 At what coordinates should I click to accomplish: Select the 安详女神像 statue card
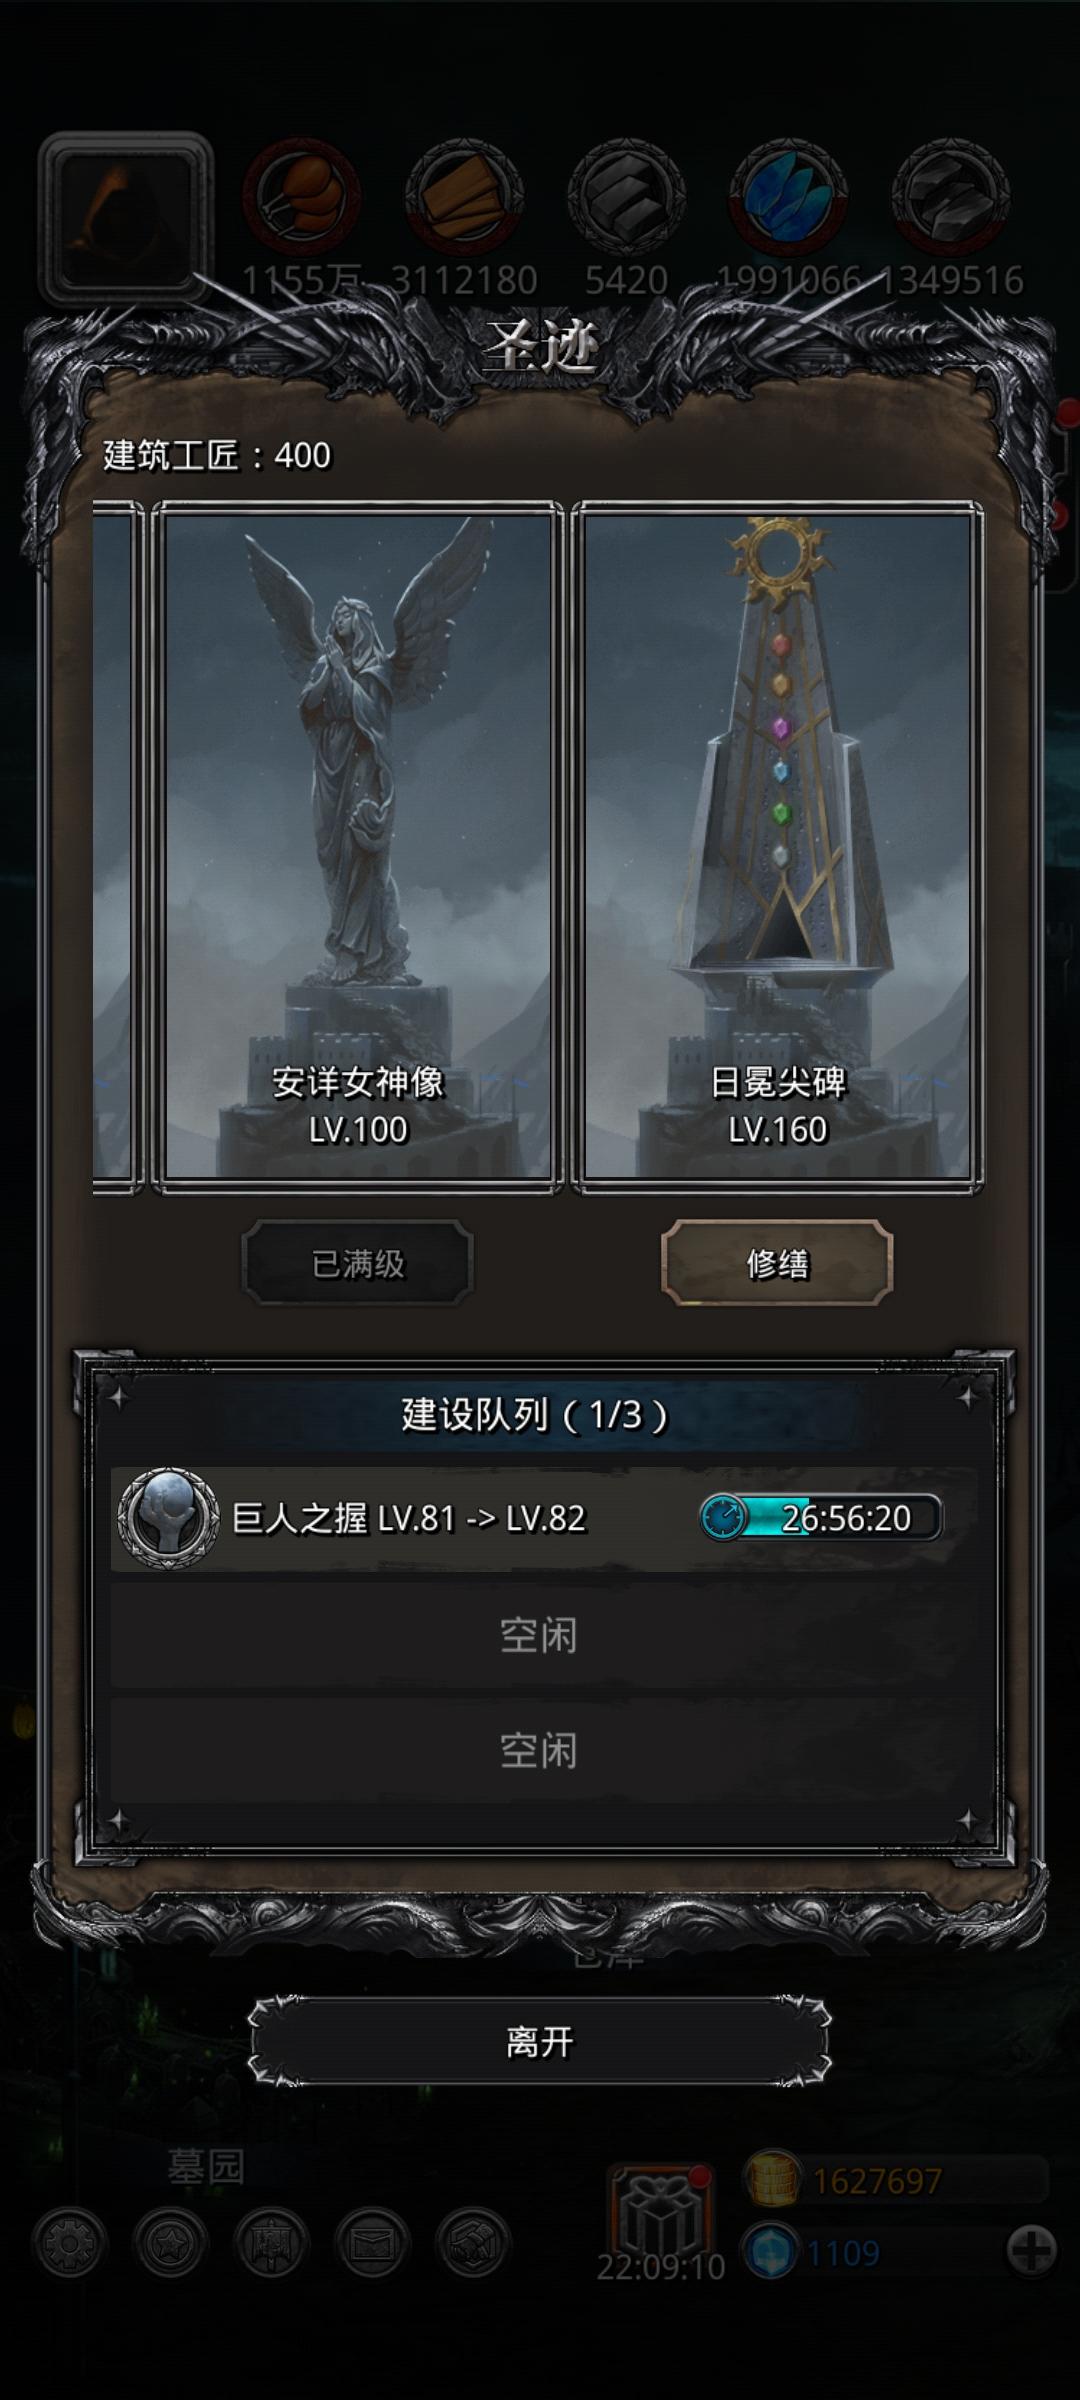coord(358,847)
